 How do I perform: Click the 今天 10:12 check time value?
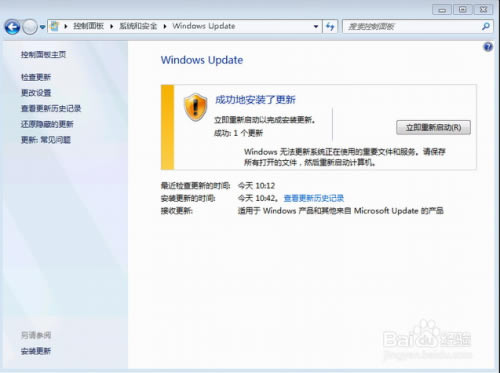(x=256, y=186)
